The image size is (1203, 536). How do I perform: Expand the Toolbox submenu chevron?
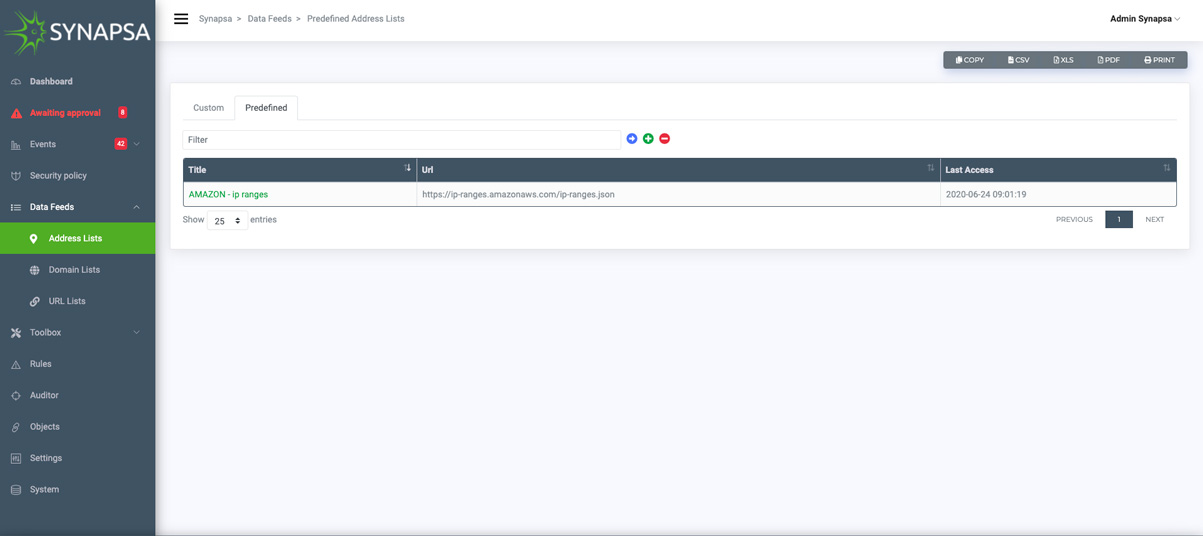(137, 333)
